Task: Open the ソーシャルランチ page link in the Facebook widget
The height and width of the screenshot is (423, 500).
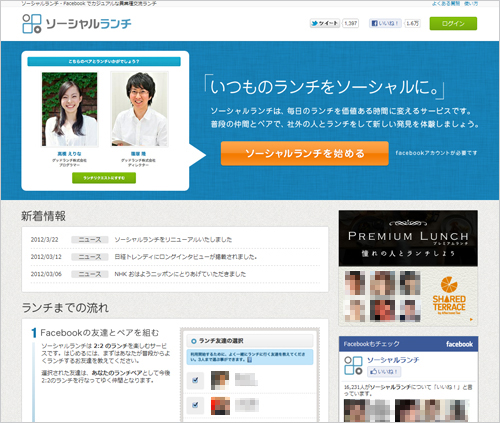Action: [x=393, y=360]
